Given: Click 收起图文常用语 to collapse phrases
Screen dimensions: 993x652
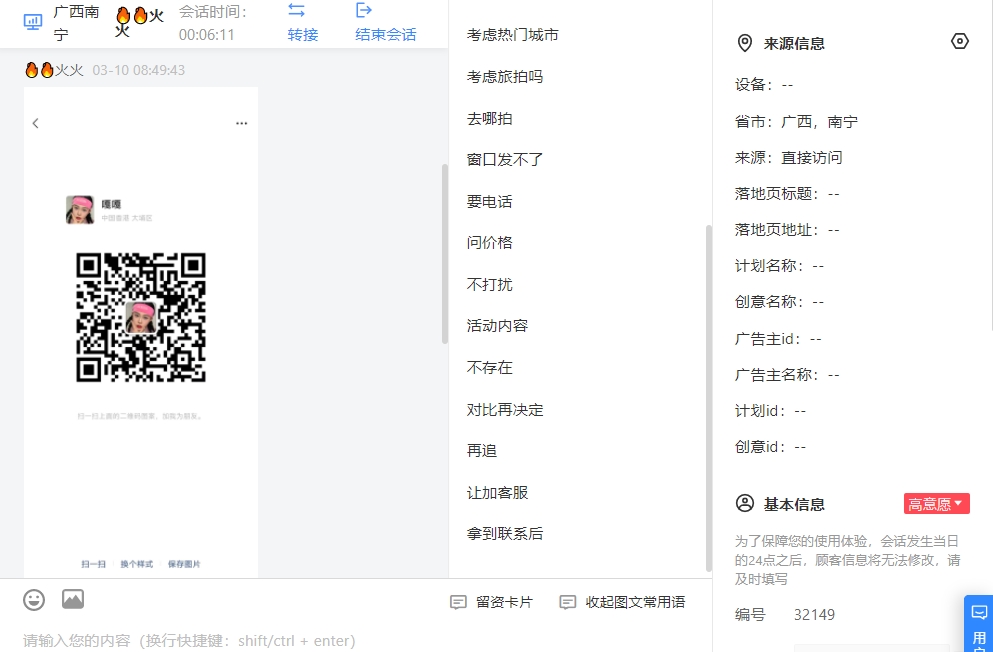Looking at the screenshot, I should pyautogui.click(x=622, y=602).
